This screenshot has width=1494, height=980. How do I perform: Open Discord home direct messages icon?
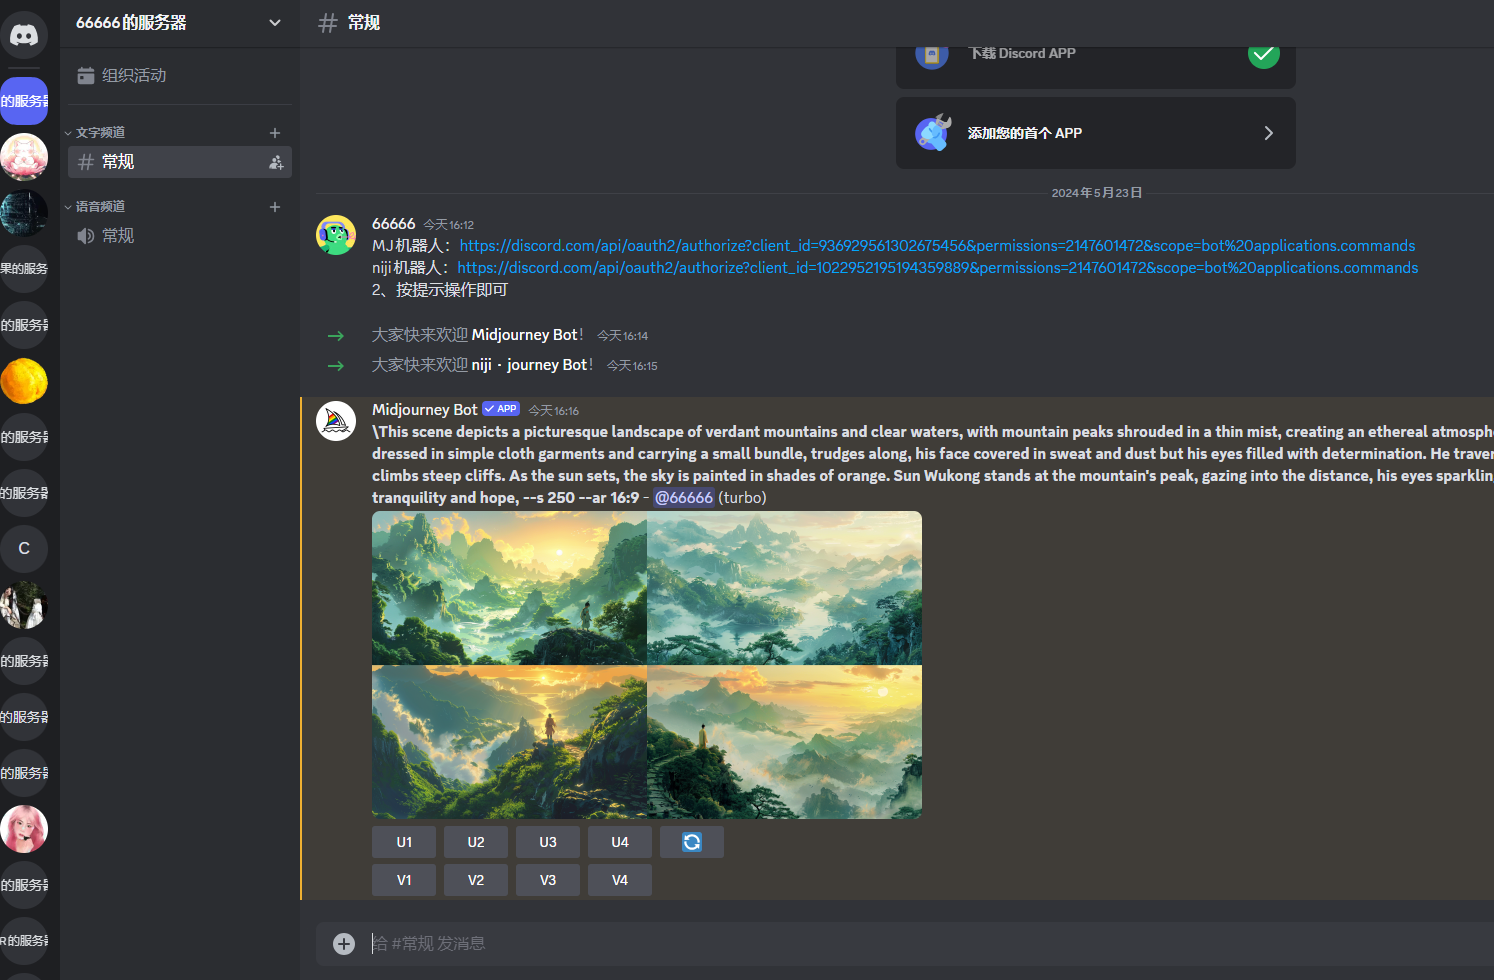tap(24, 36)
